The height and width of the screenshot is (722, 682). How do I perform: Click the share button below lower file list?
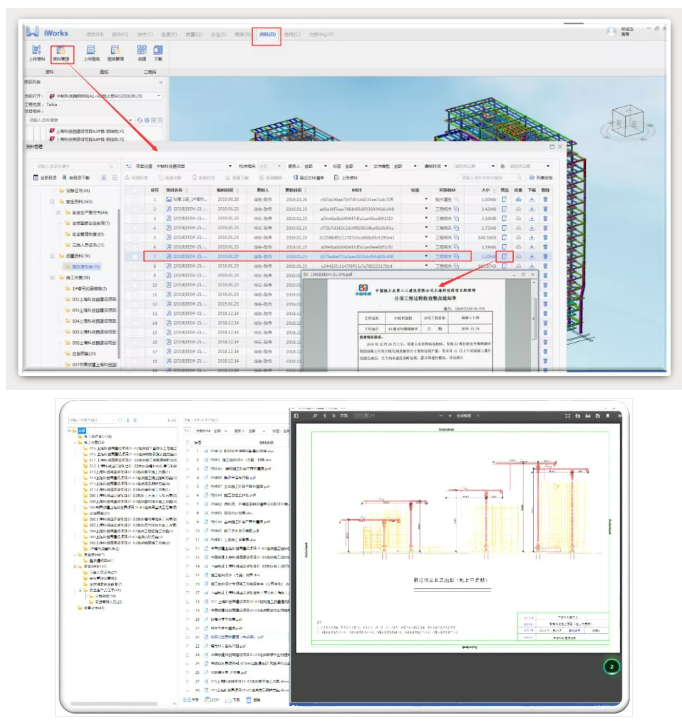point(191,700)
